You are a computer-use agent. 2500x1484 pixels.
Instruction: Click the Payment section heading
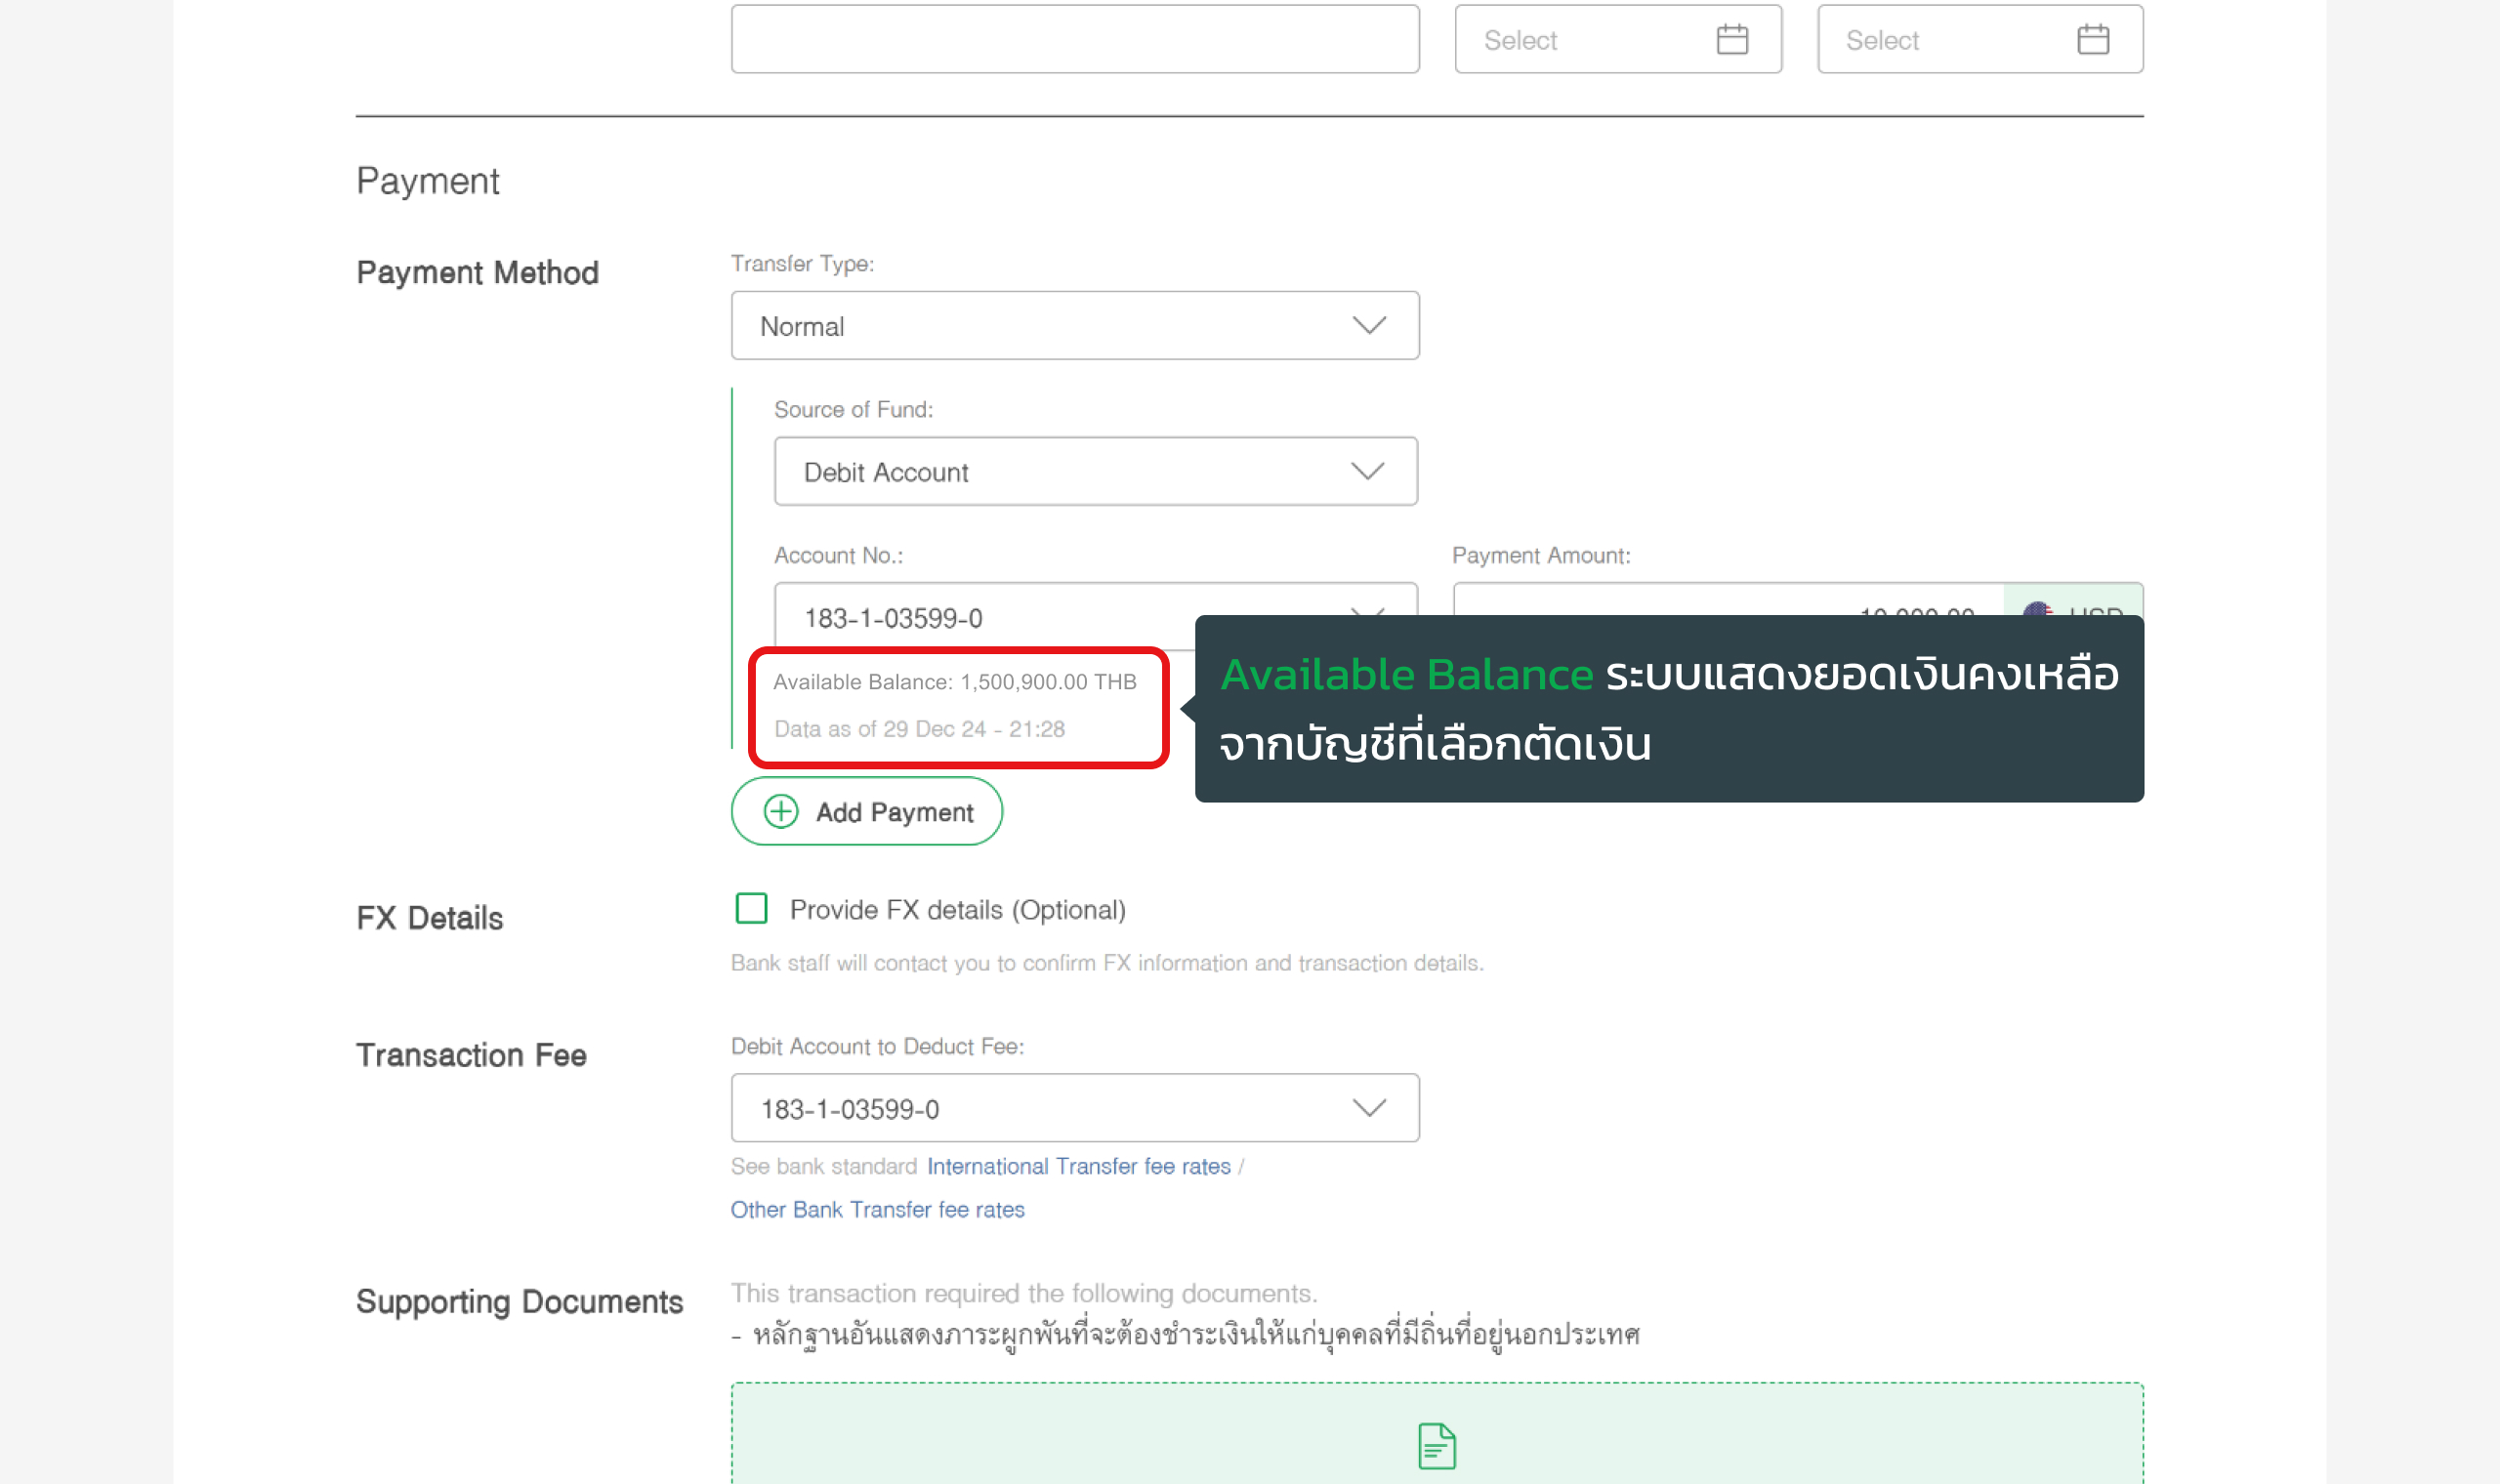pos(427,181)
